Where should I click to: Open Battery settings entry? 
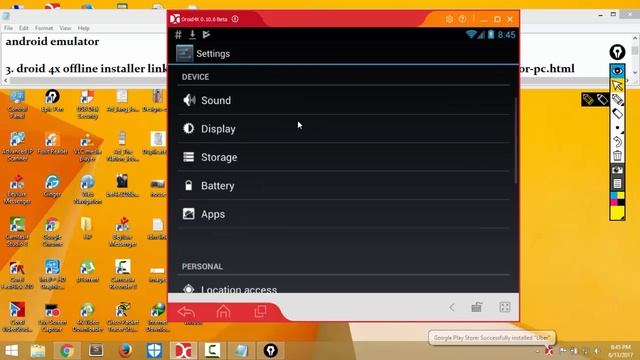[344, 186]
